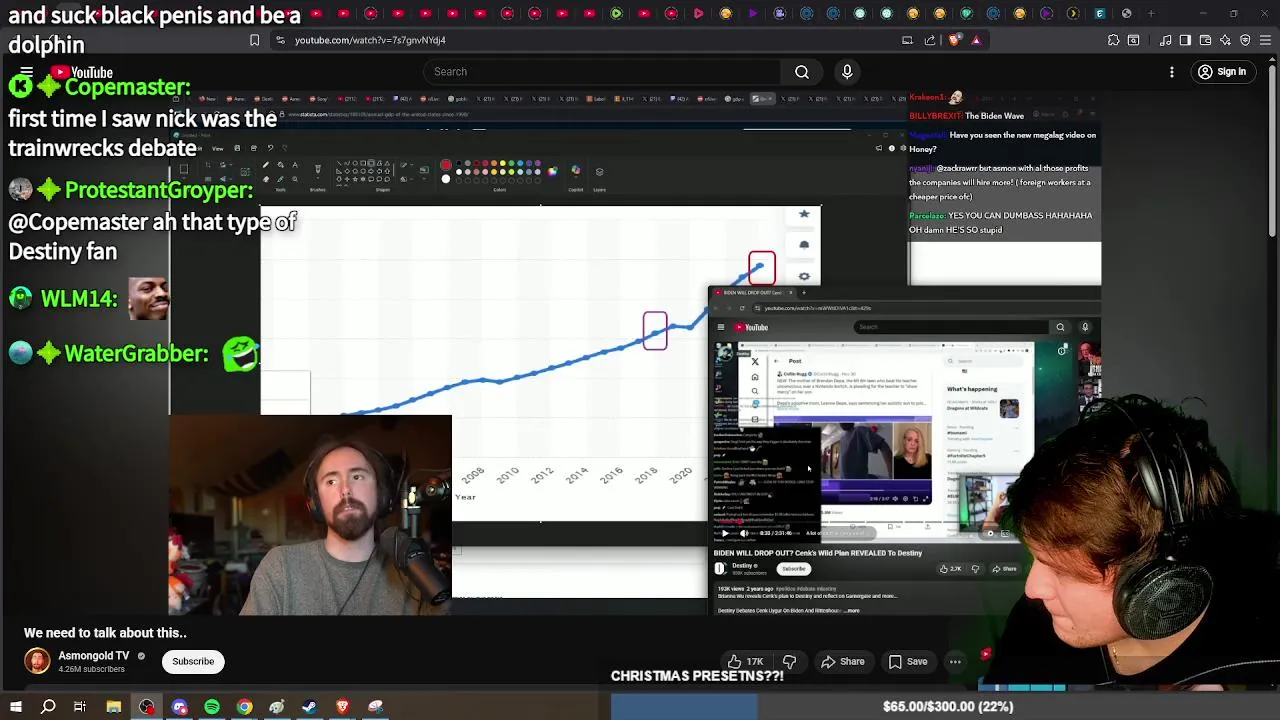The width and height of the screenshot is (1280, 720).
Task: Click the Sign in button
Action: (1222, 72)
